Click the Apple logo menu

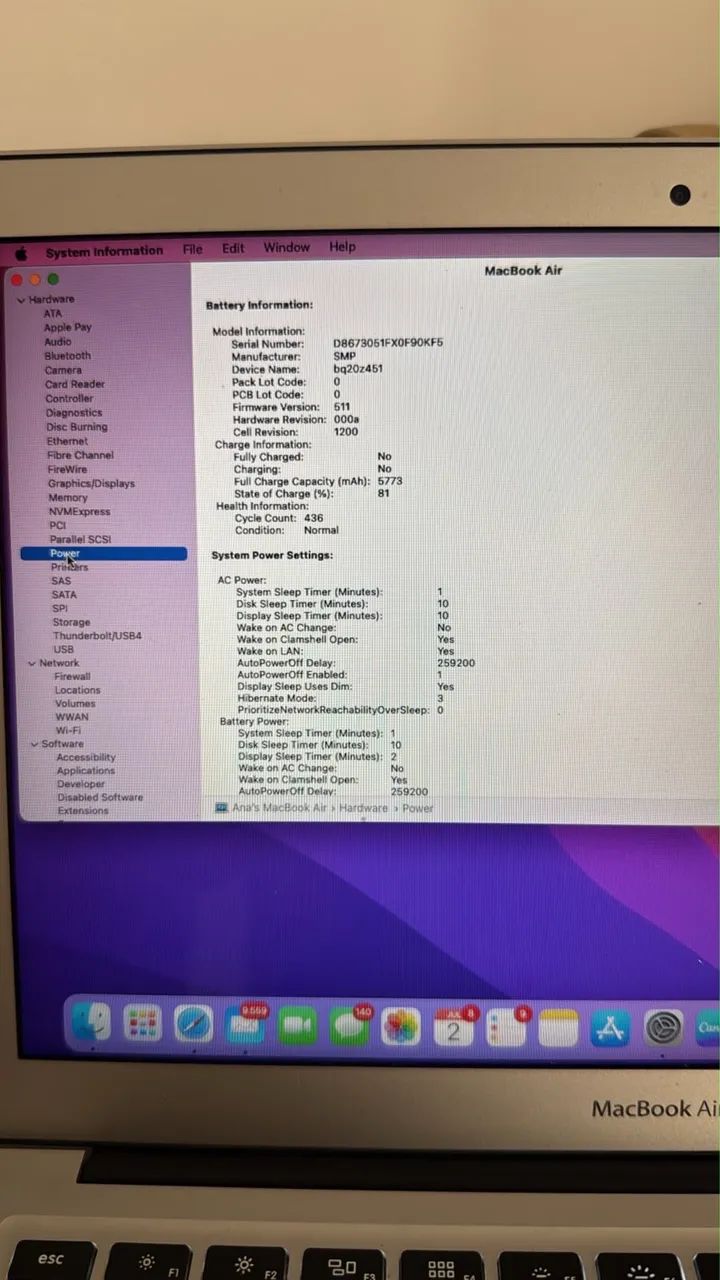(x=21, y=253)
